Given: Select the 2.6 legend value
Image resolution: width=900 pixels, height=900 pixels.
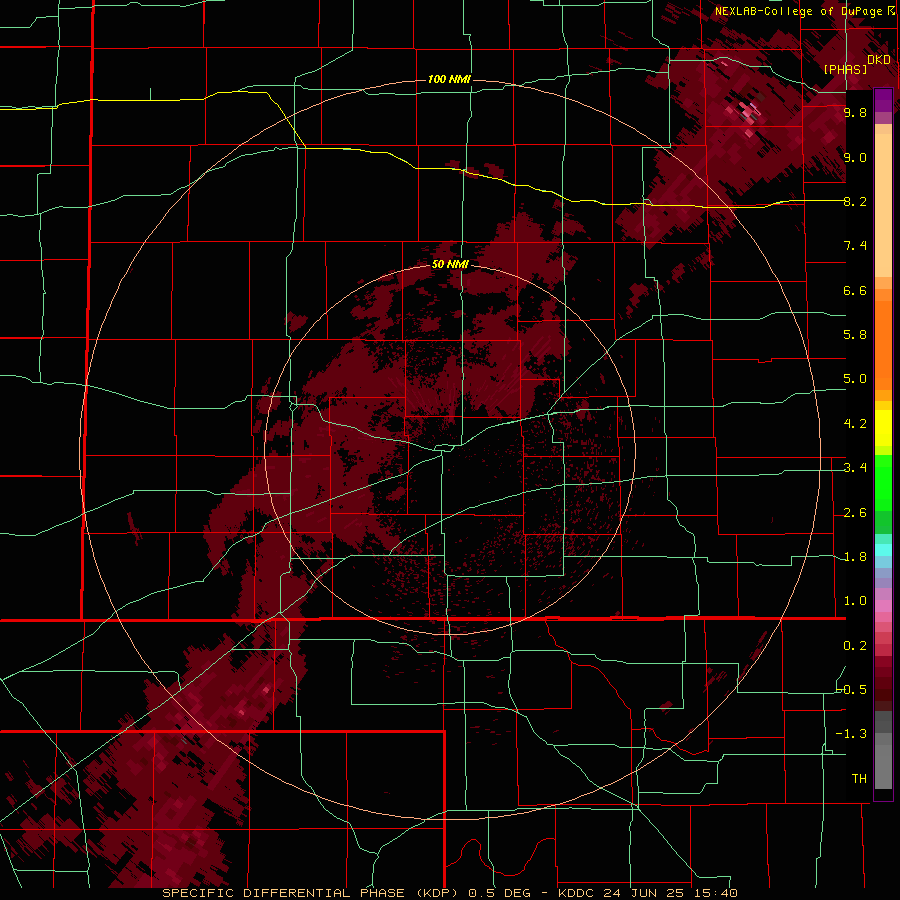Looking at the screenshot, I should click(855, 513).
